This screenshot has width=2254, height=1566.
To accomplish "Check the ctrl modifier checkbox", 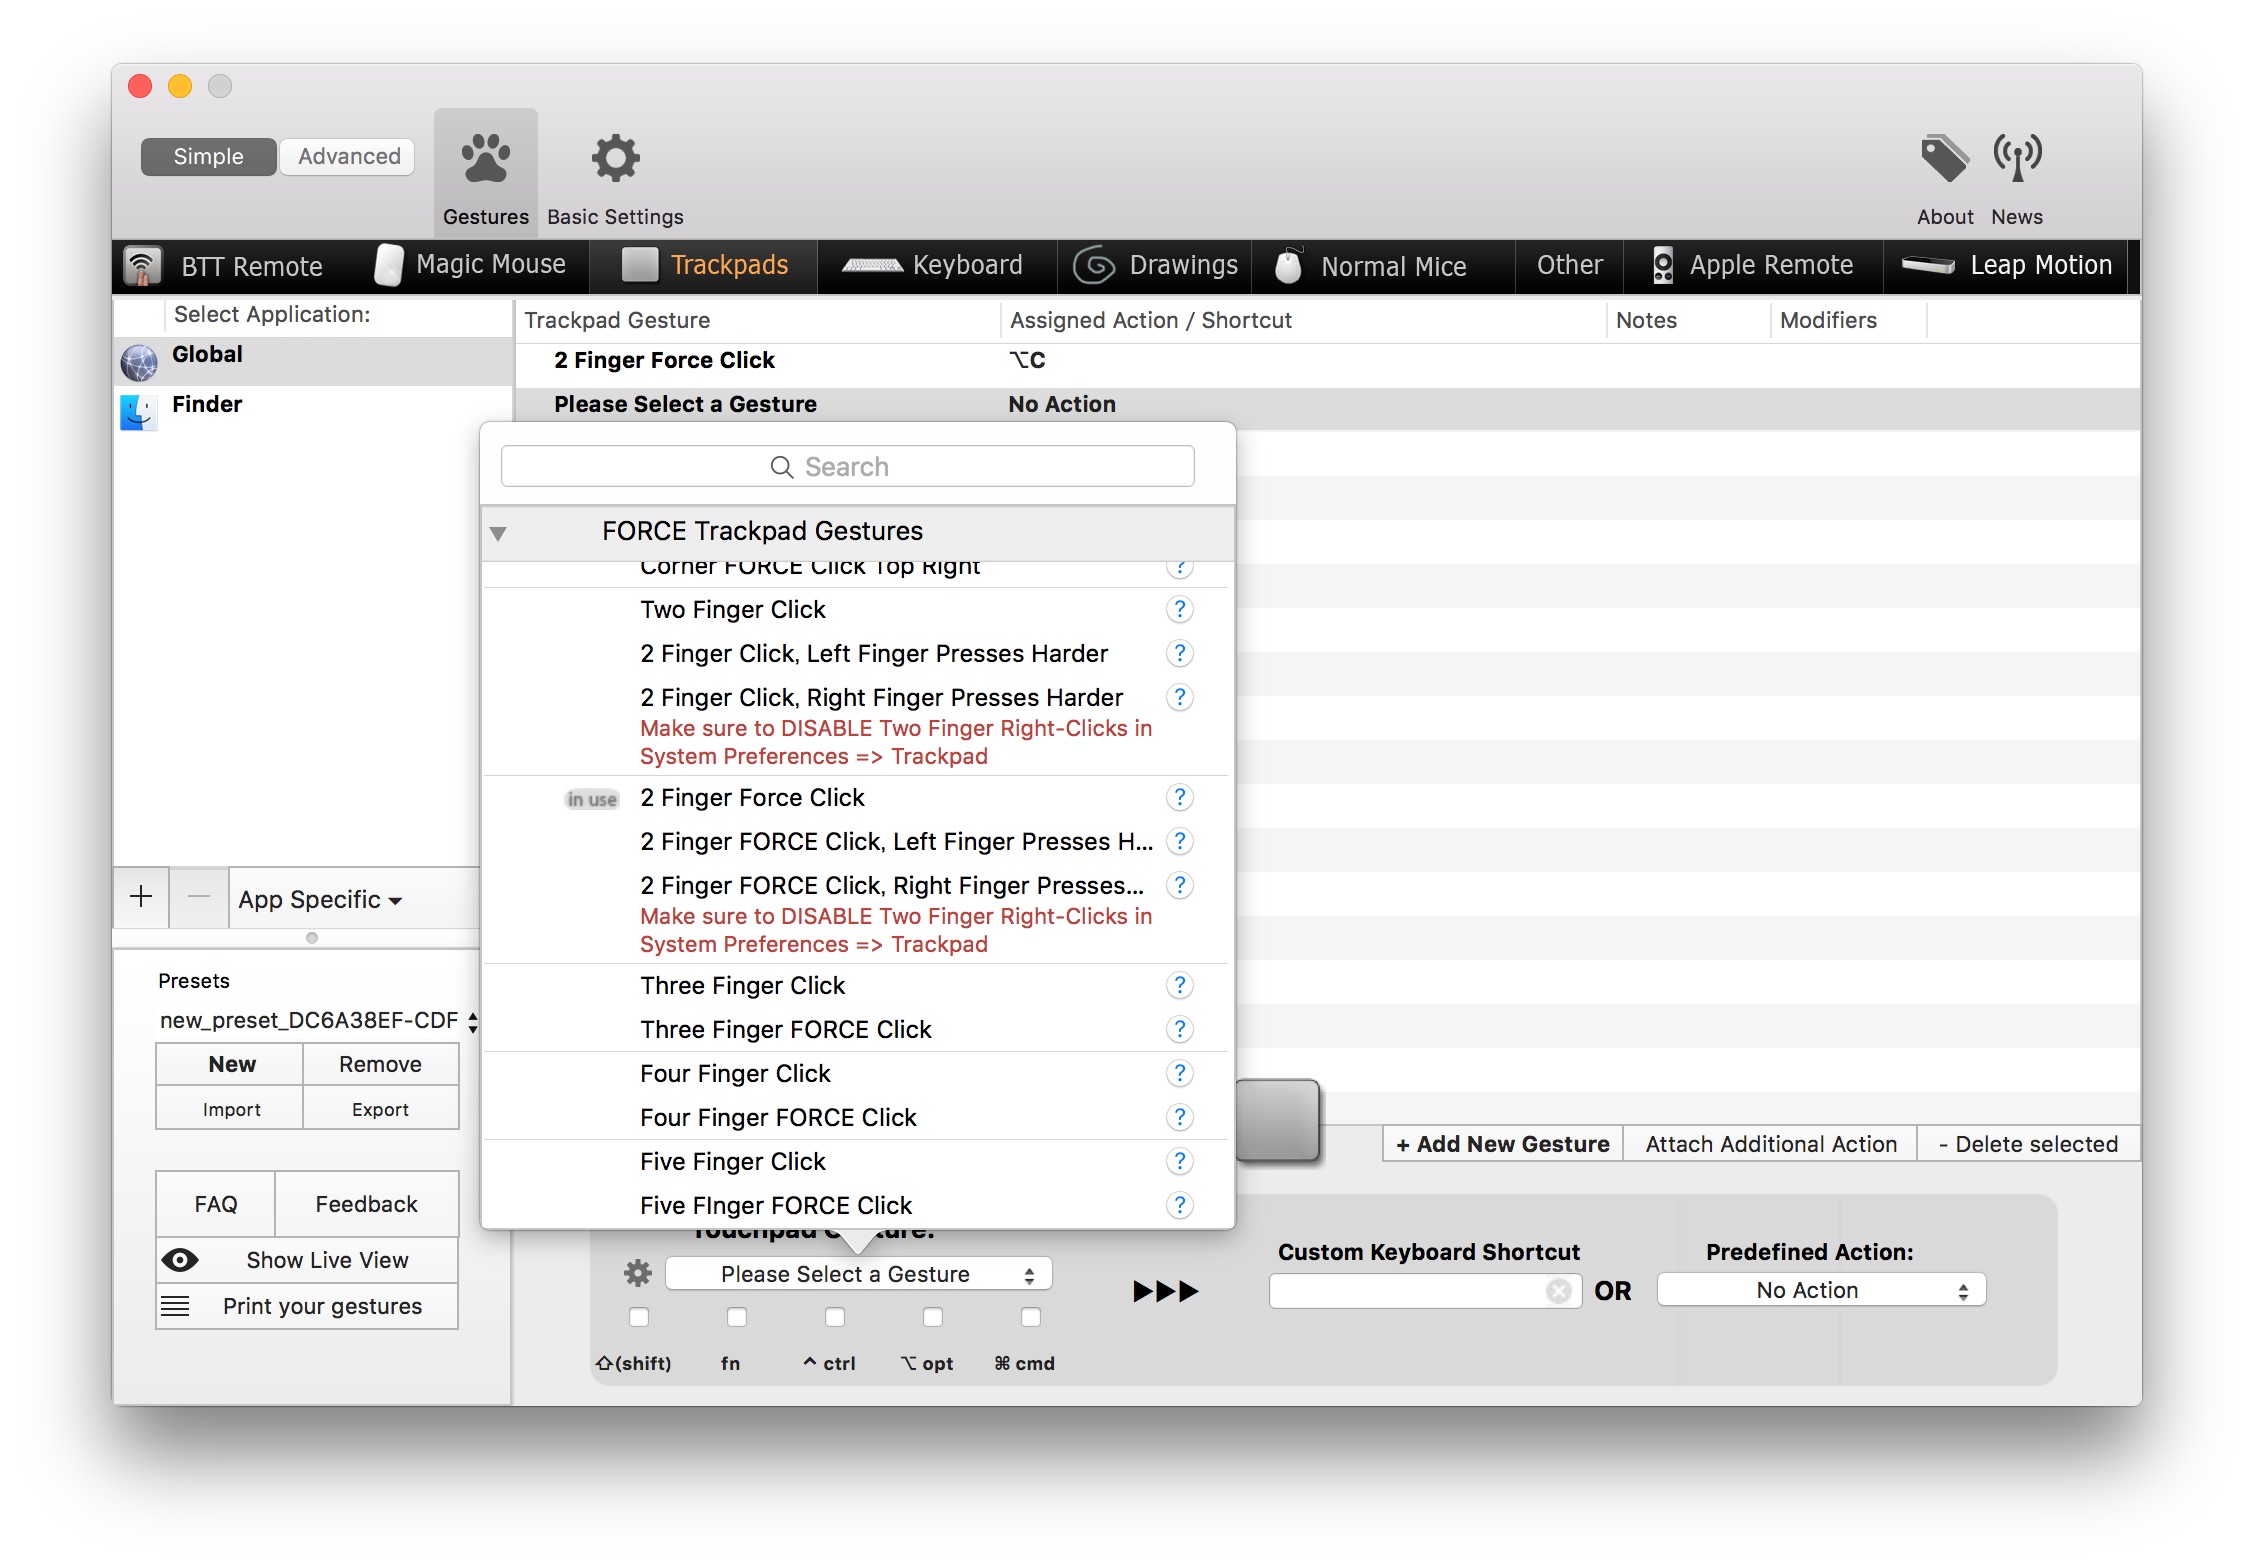I will click(x=835, y=1317).
